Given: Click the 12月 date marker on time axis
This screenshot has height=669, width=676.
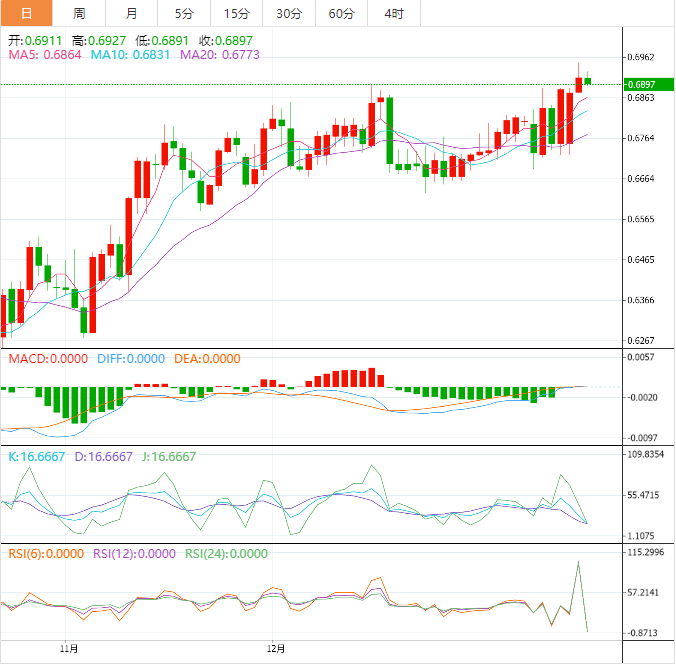Looking at the screenshot, I should tap(276, 649).
